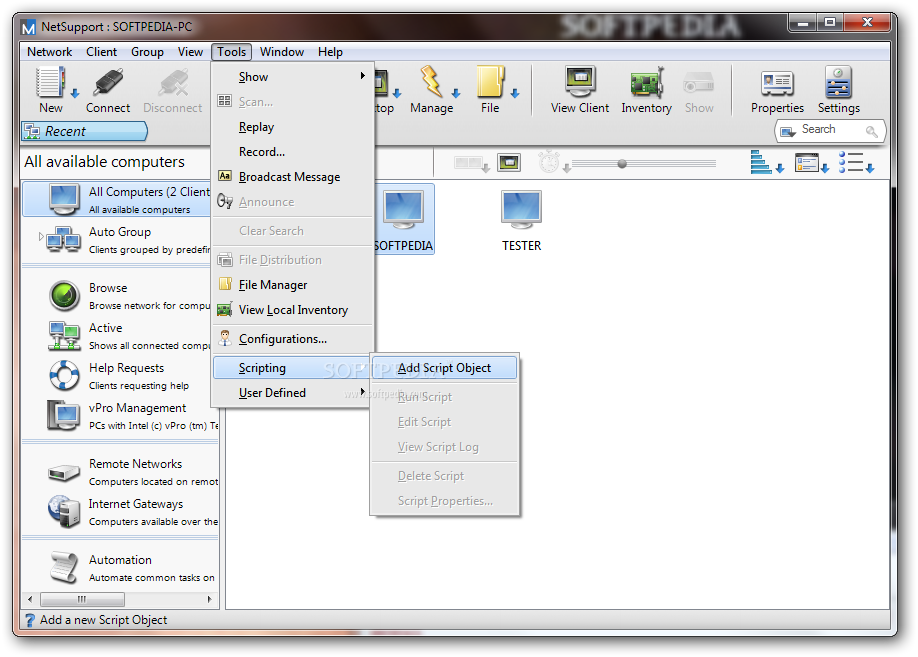Image resolution: width=918 pixels, height=657 pixels.
Task: Click the help question mark status icon
Action: pyautogui.click(x=30, y=620)
